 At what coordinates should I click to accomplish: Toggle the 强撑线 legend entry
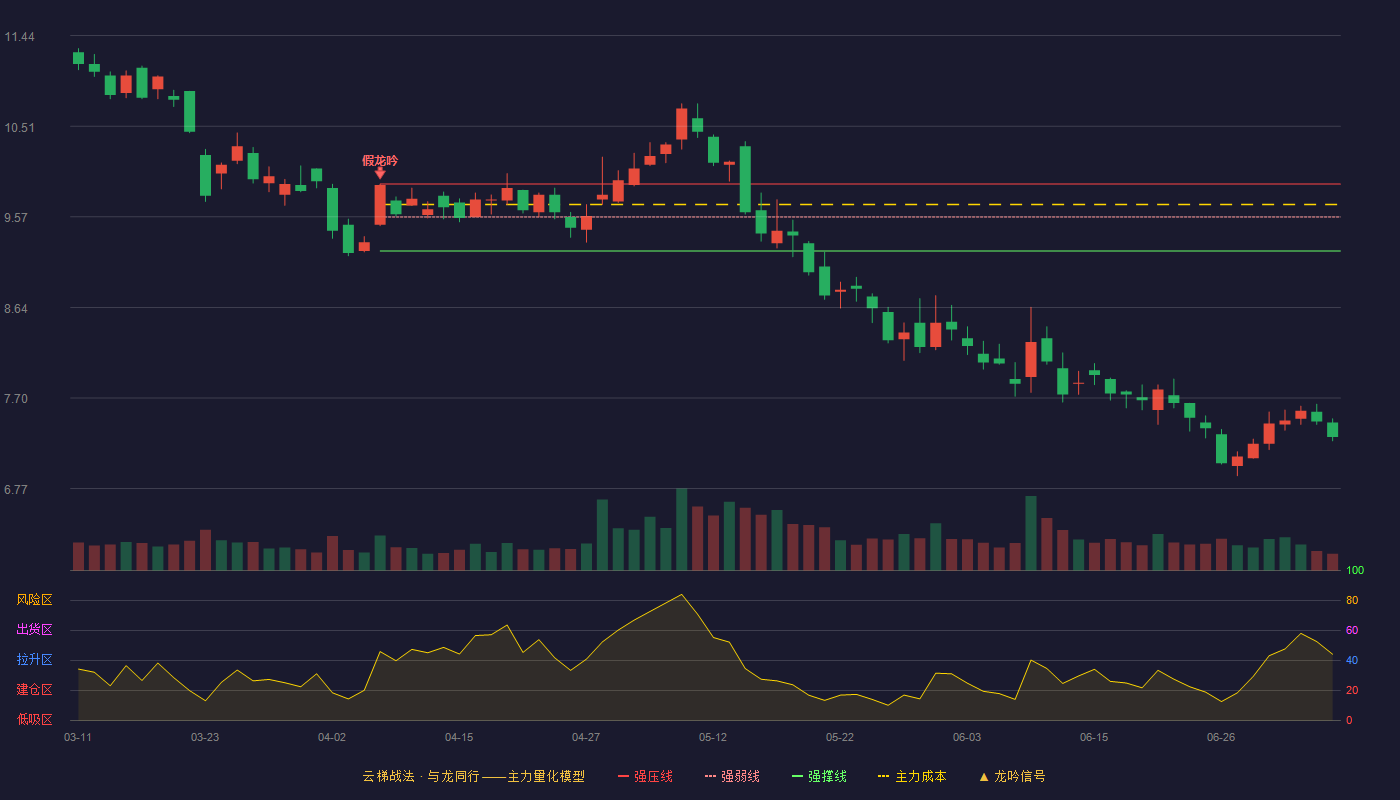(x=819, y=776)
